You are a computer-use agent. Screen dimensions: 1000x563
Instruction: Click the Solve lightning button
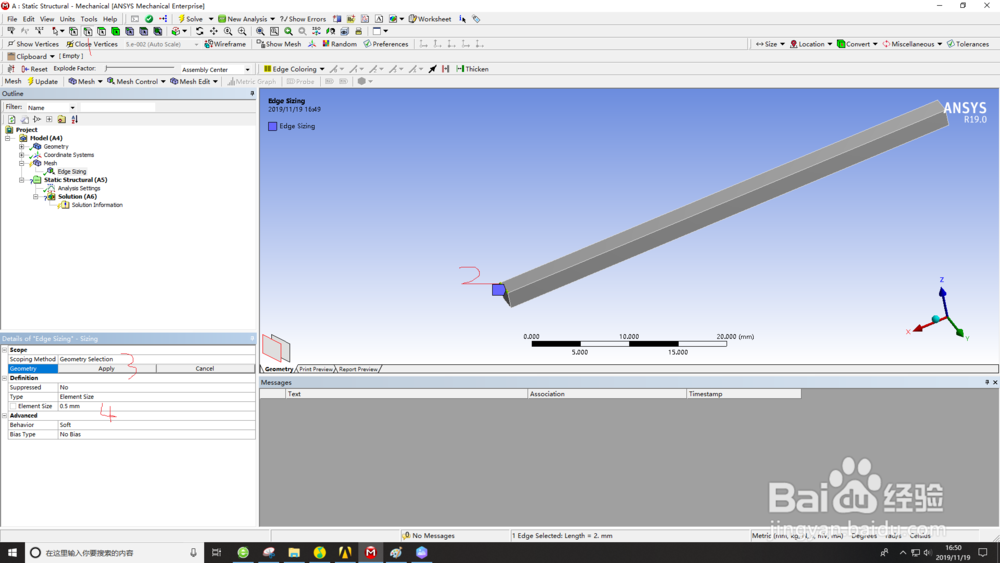[190, 19]
